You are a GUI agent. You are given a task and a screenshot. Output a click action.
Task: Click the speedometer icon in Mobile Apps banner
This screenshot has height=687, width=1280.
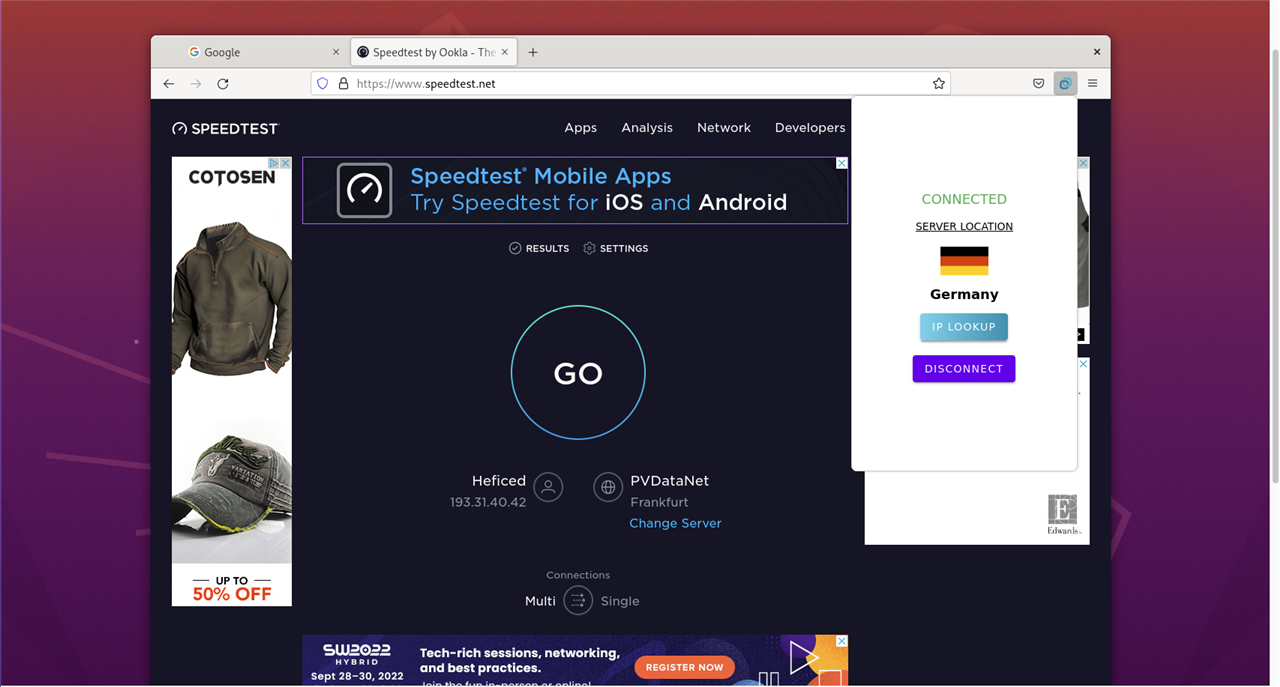[365, 190]
